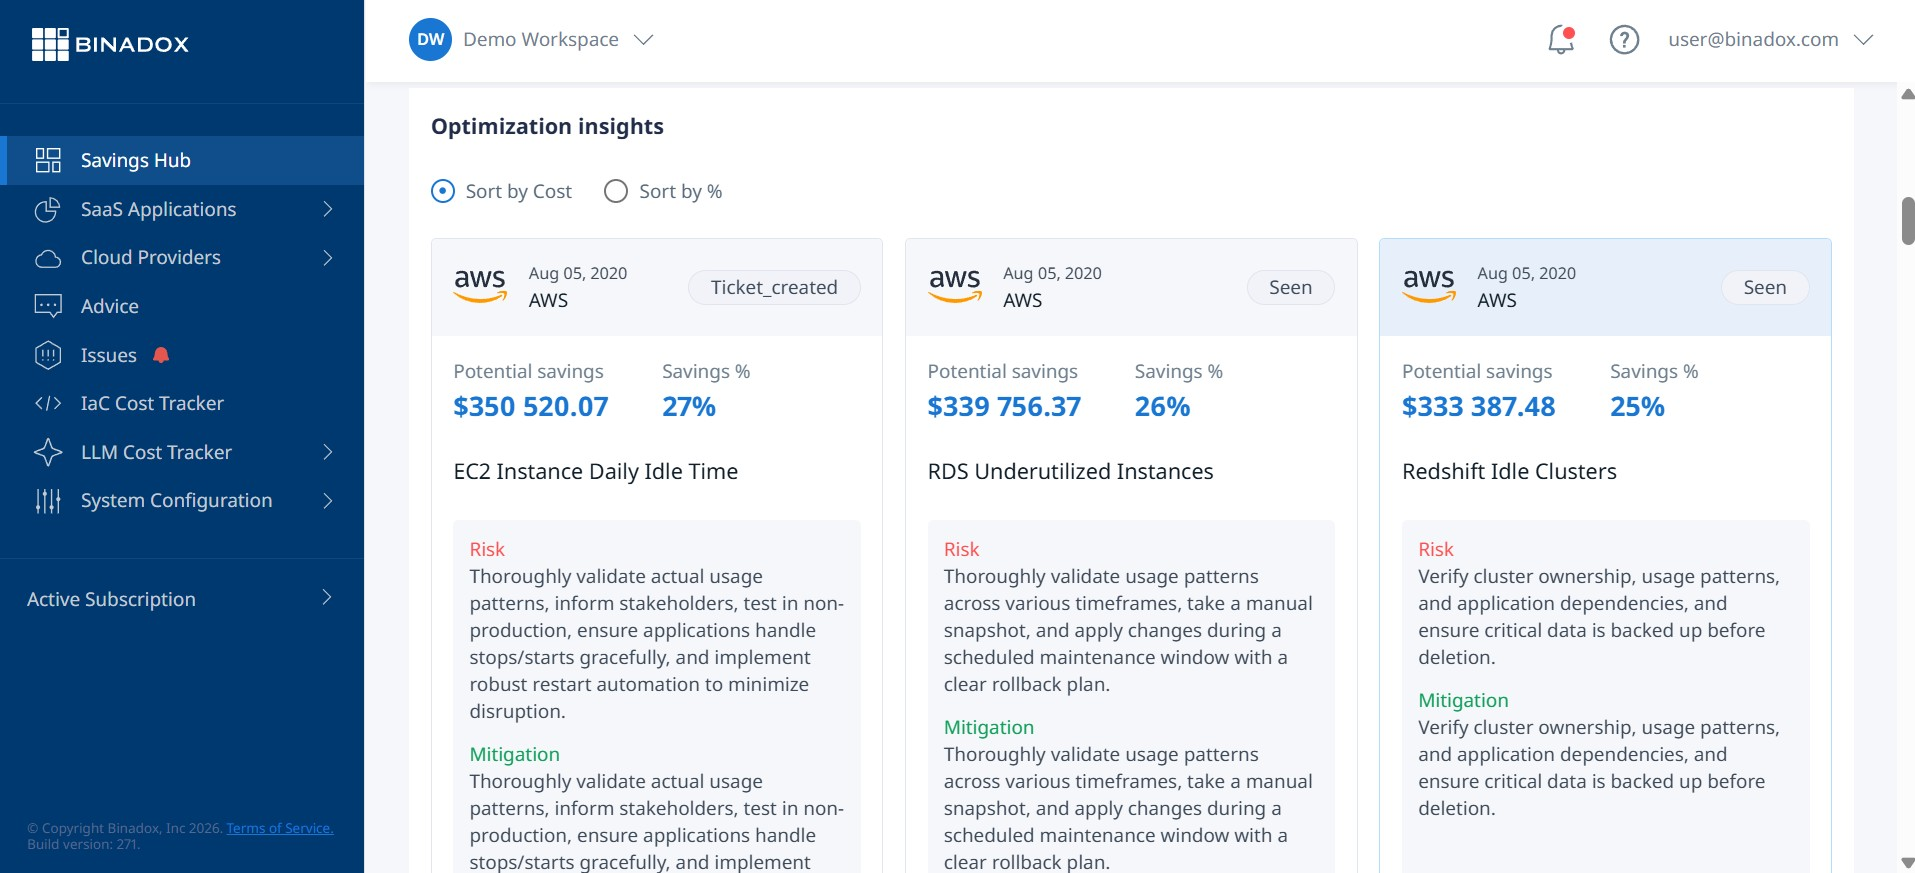
Task: Click the RDS Underutilized Instances title
Action: [1070, 471]
